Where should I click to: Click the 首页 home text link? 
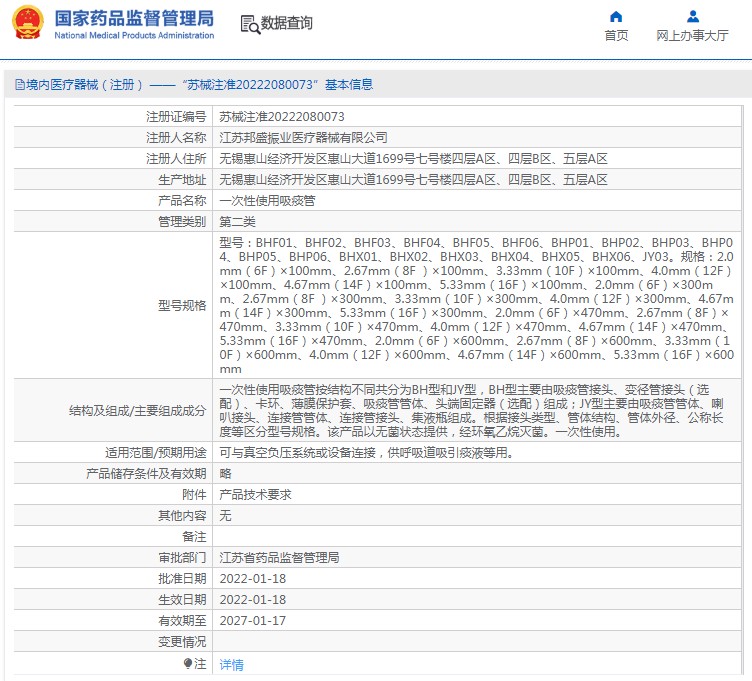tap(616, 35)
